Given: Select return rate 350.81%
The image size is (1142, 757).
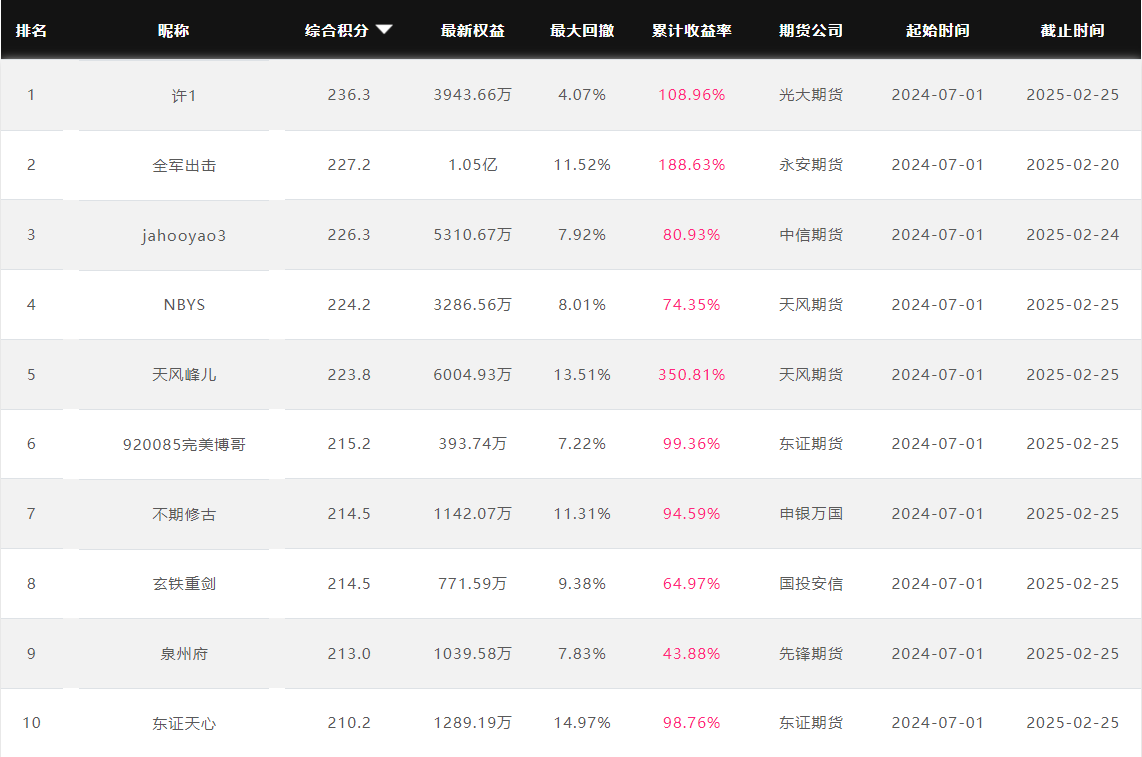Looking at the screenshot, I should point(691,374).
